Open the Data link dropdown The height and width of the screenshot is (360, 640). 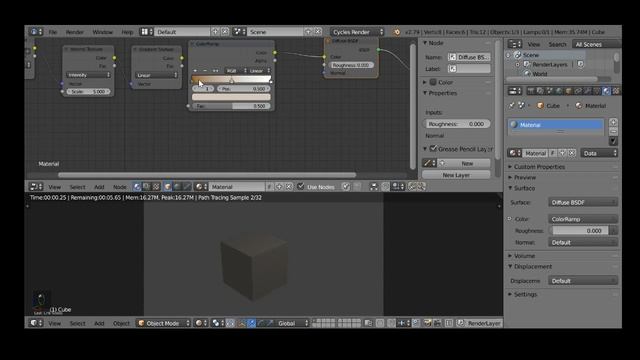pyautogui.click(x=599, y=153)
